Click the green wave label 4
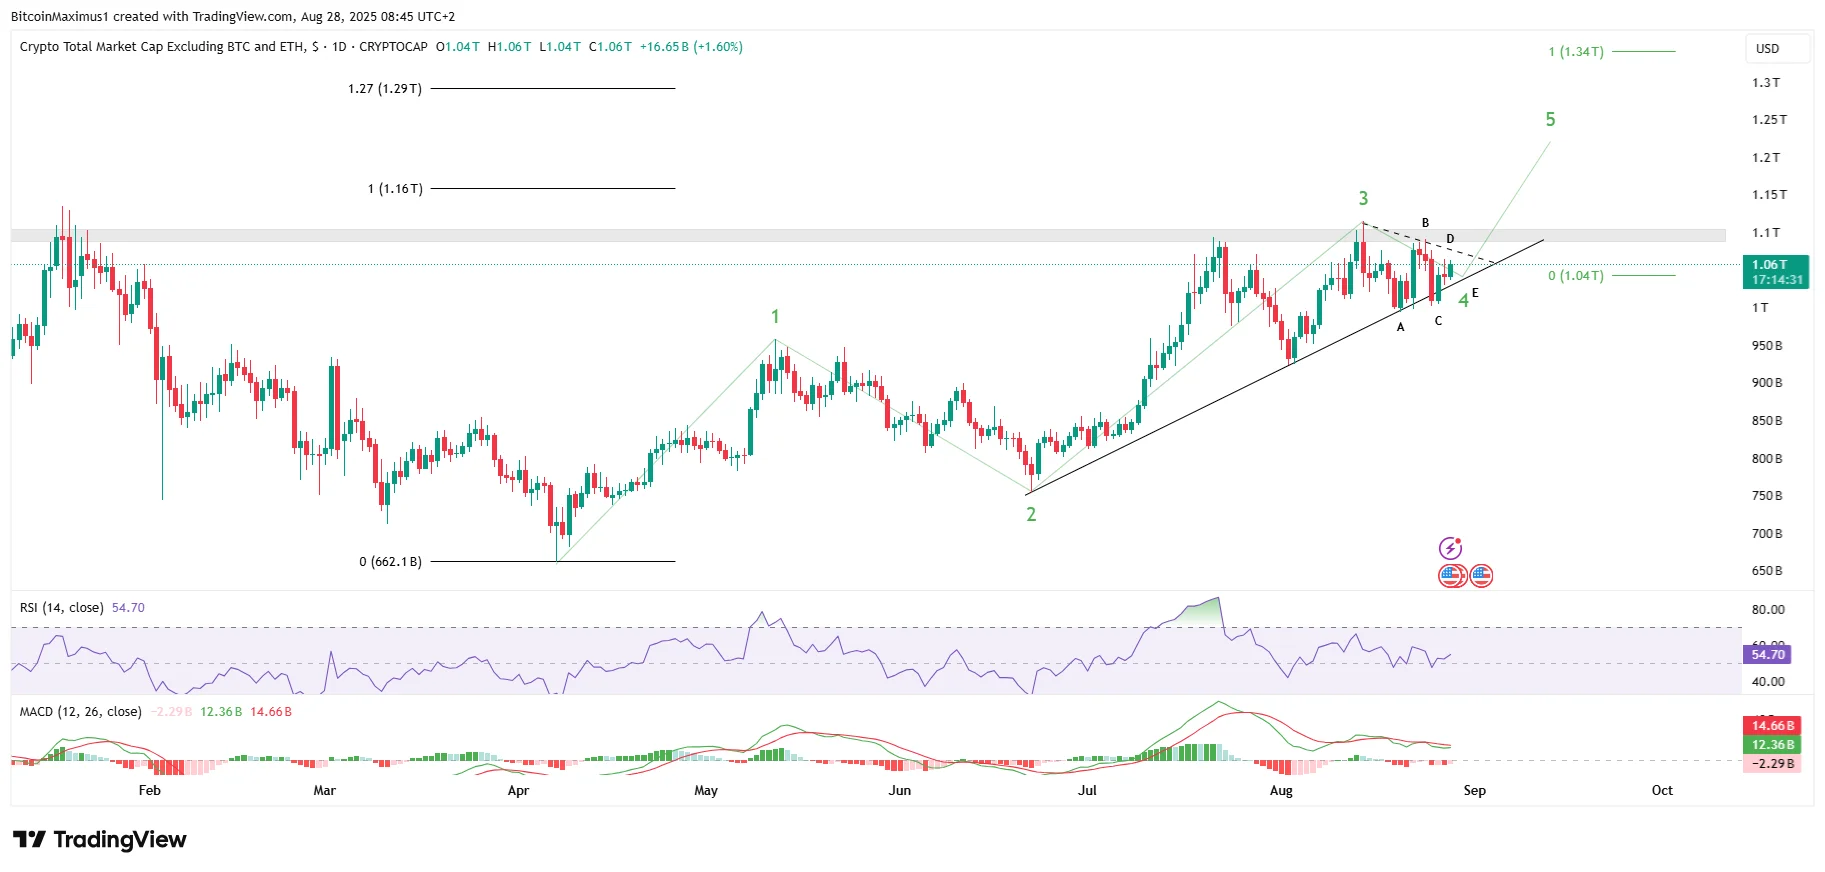 [x=1463, y=300]
